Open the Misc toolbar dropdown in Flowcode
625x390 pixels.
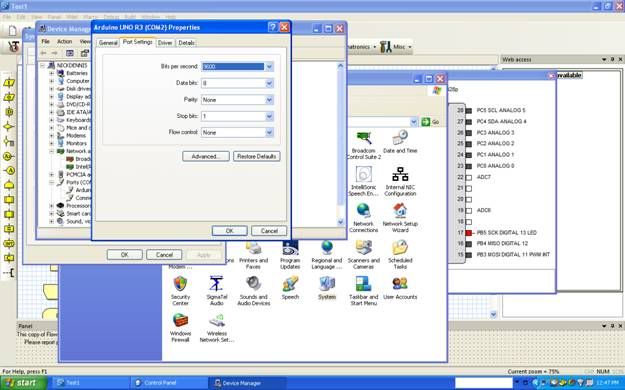[x=410, y=47]
